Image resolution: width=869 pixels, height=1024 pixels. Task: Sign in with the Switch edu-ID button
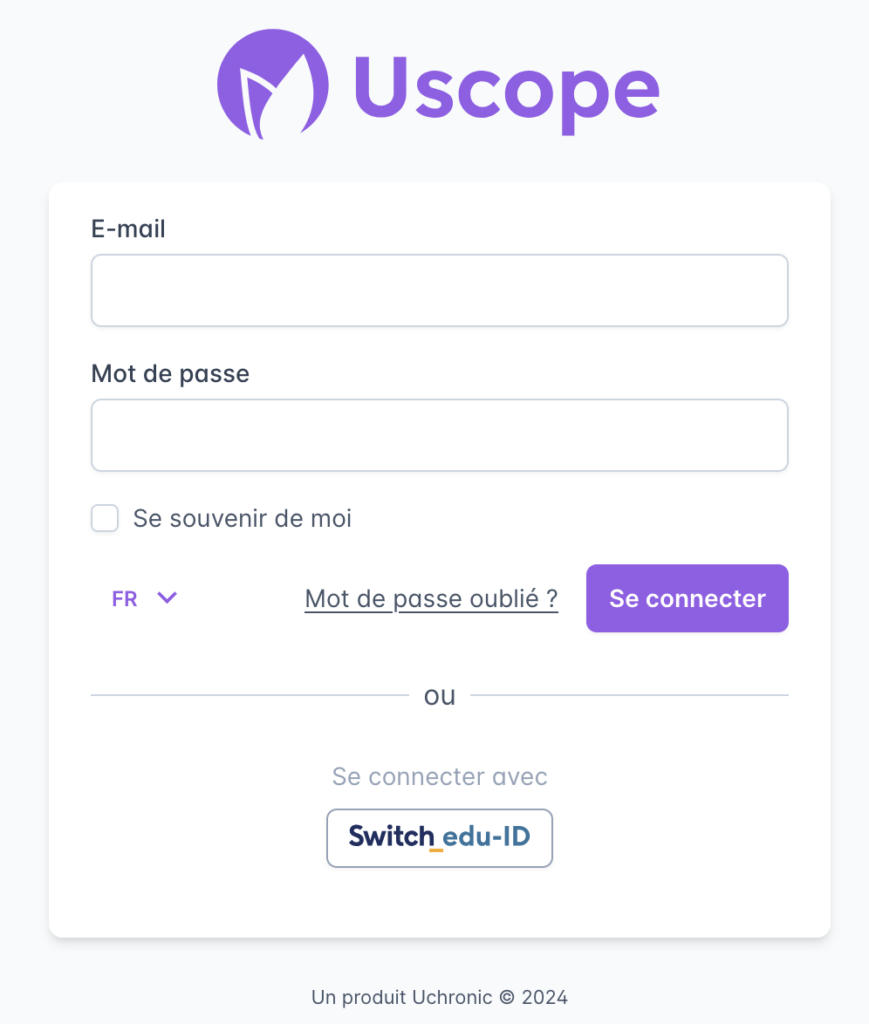tap(439, 837)
